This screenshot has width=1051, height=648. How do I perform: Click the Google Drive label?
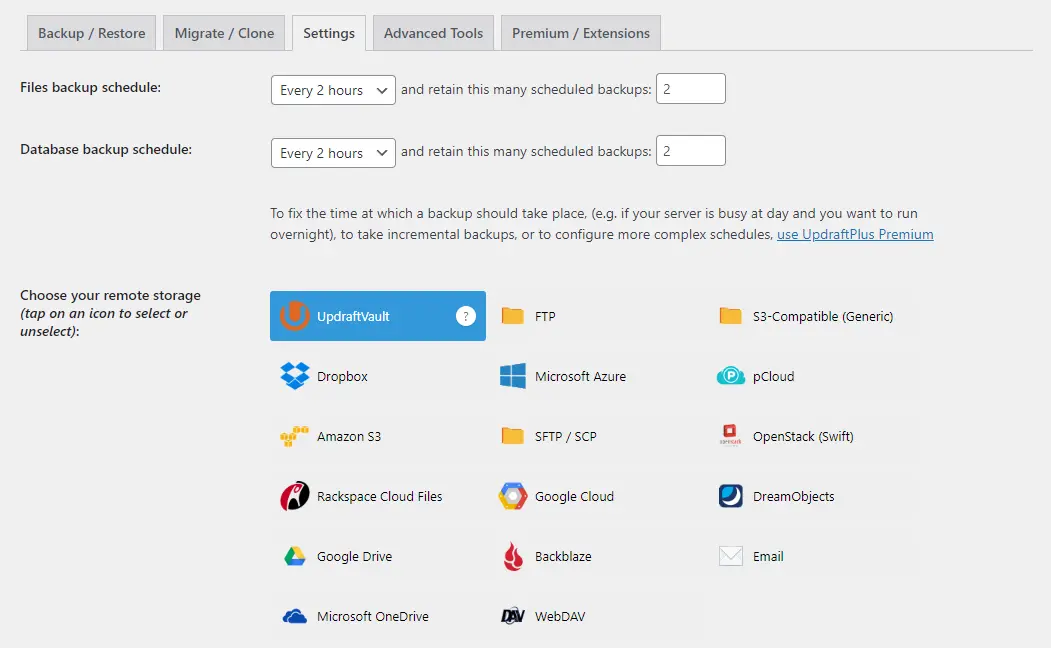[x=354, y=557]
